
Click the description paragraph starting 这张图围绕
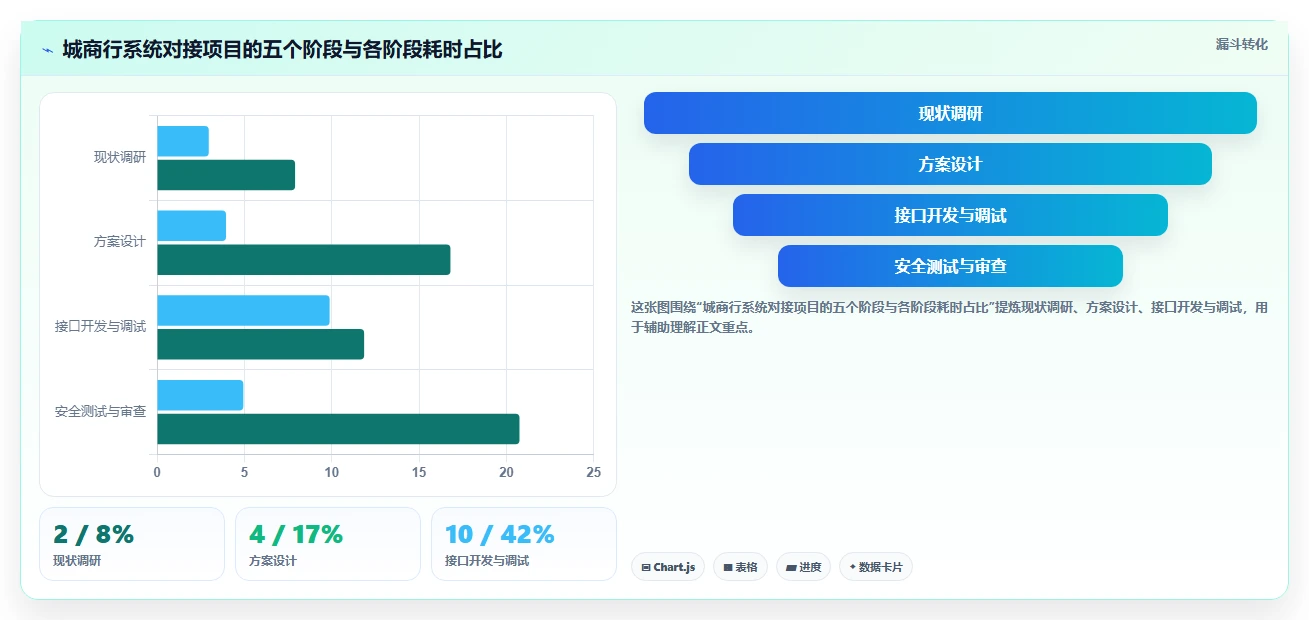coord(950,317)
